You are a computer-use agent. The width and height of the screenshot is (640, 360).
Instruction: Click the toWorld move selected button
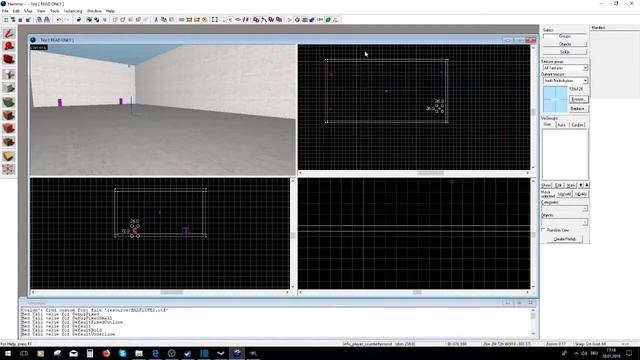[564, 194]
